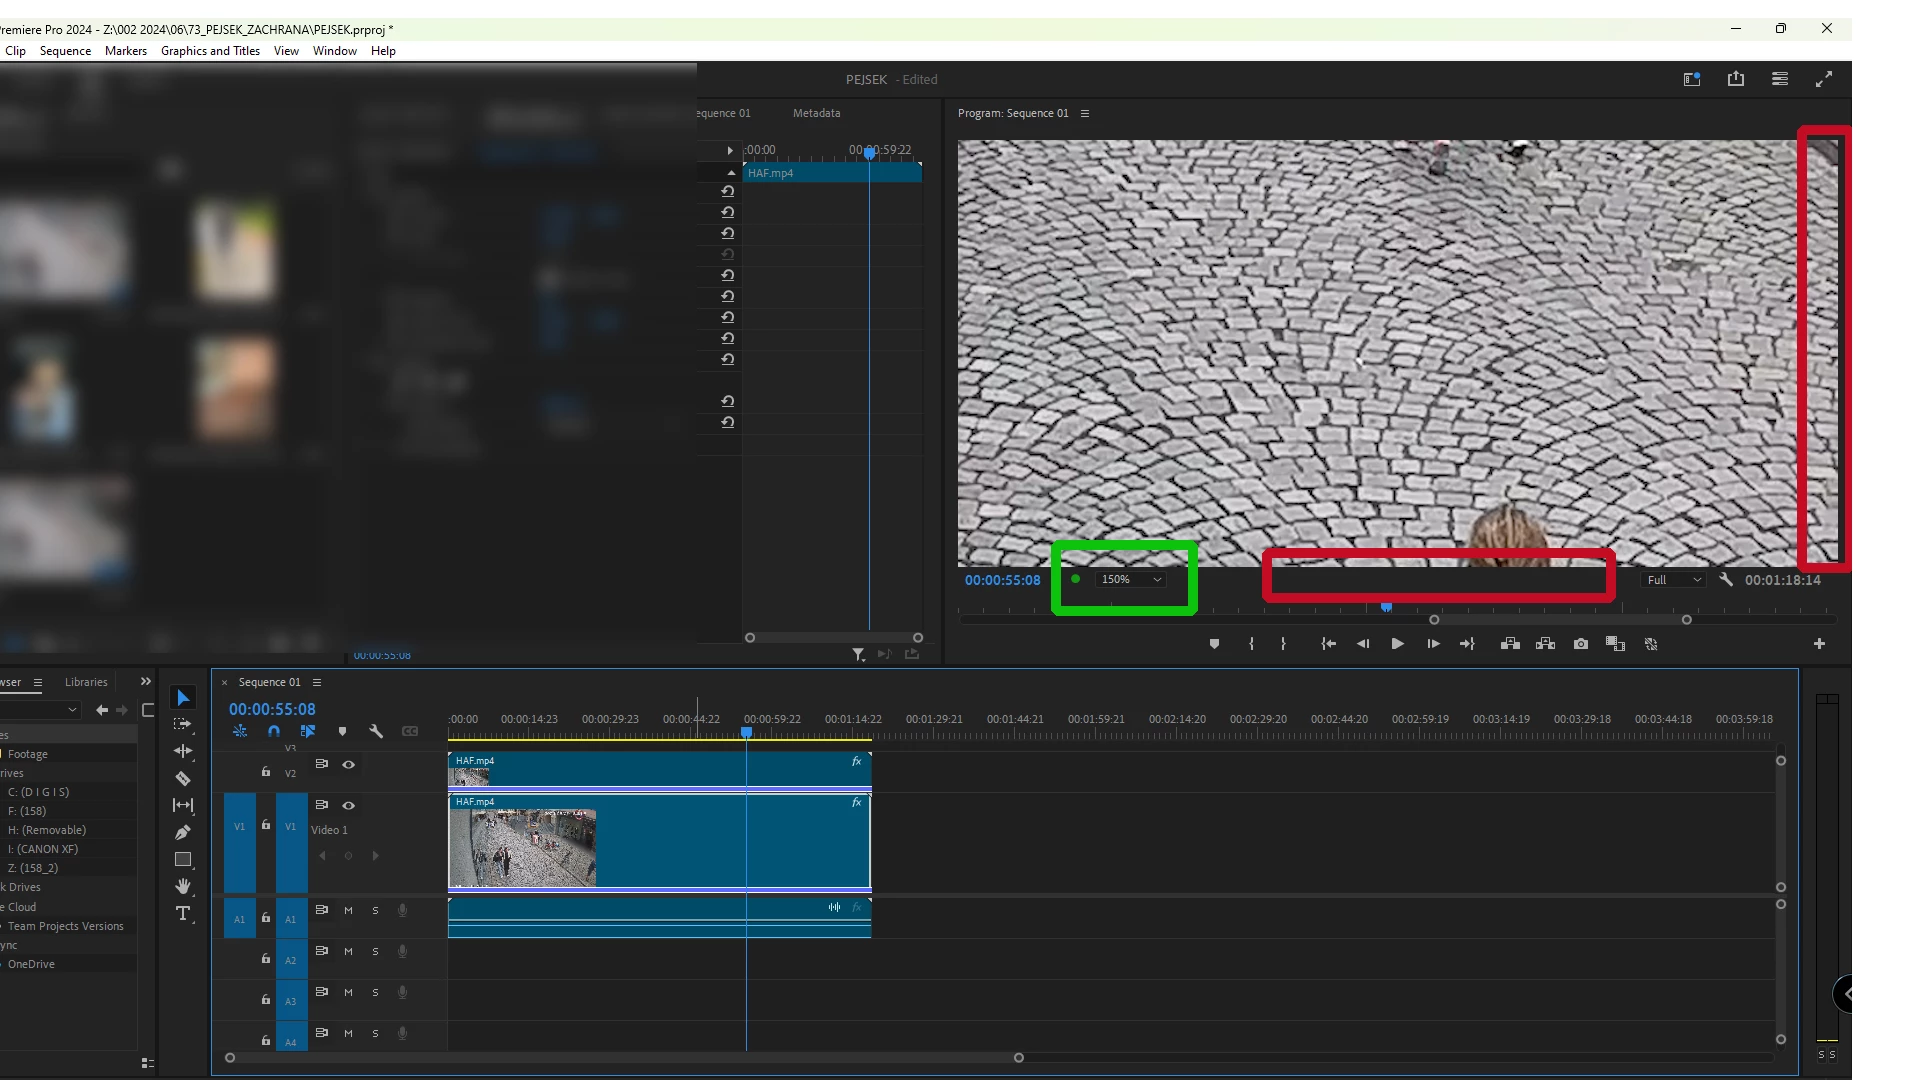Open the Sequence 01 panel menu

tap(317, 682)
